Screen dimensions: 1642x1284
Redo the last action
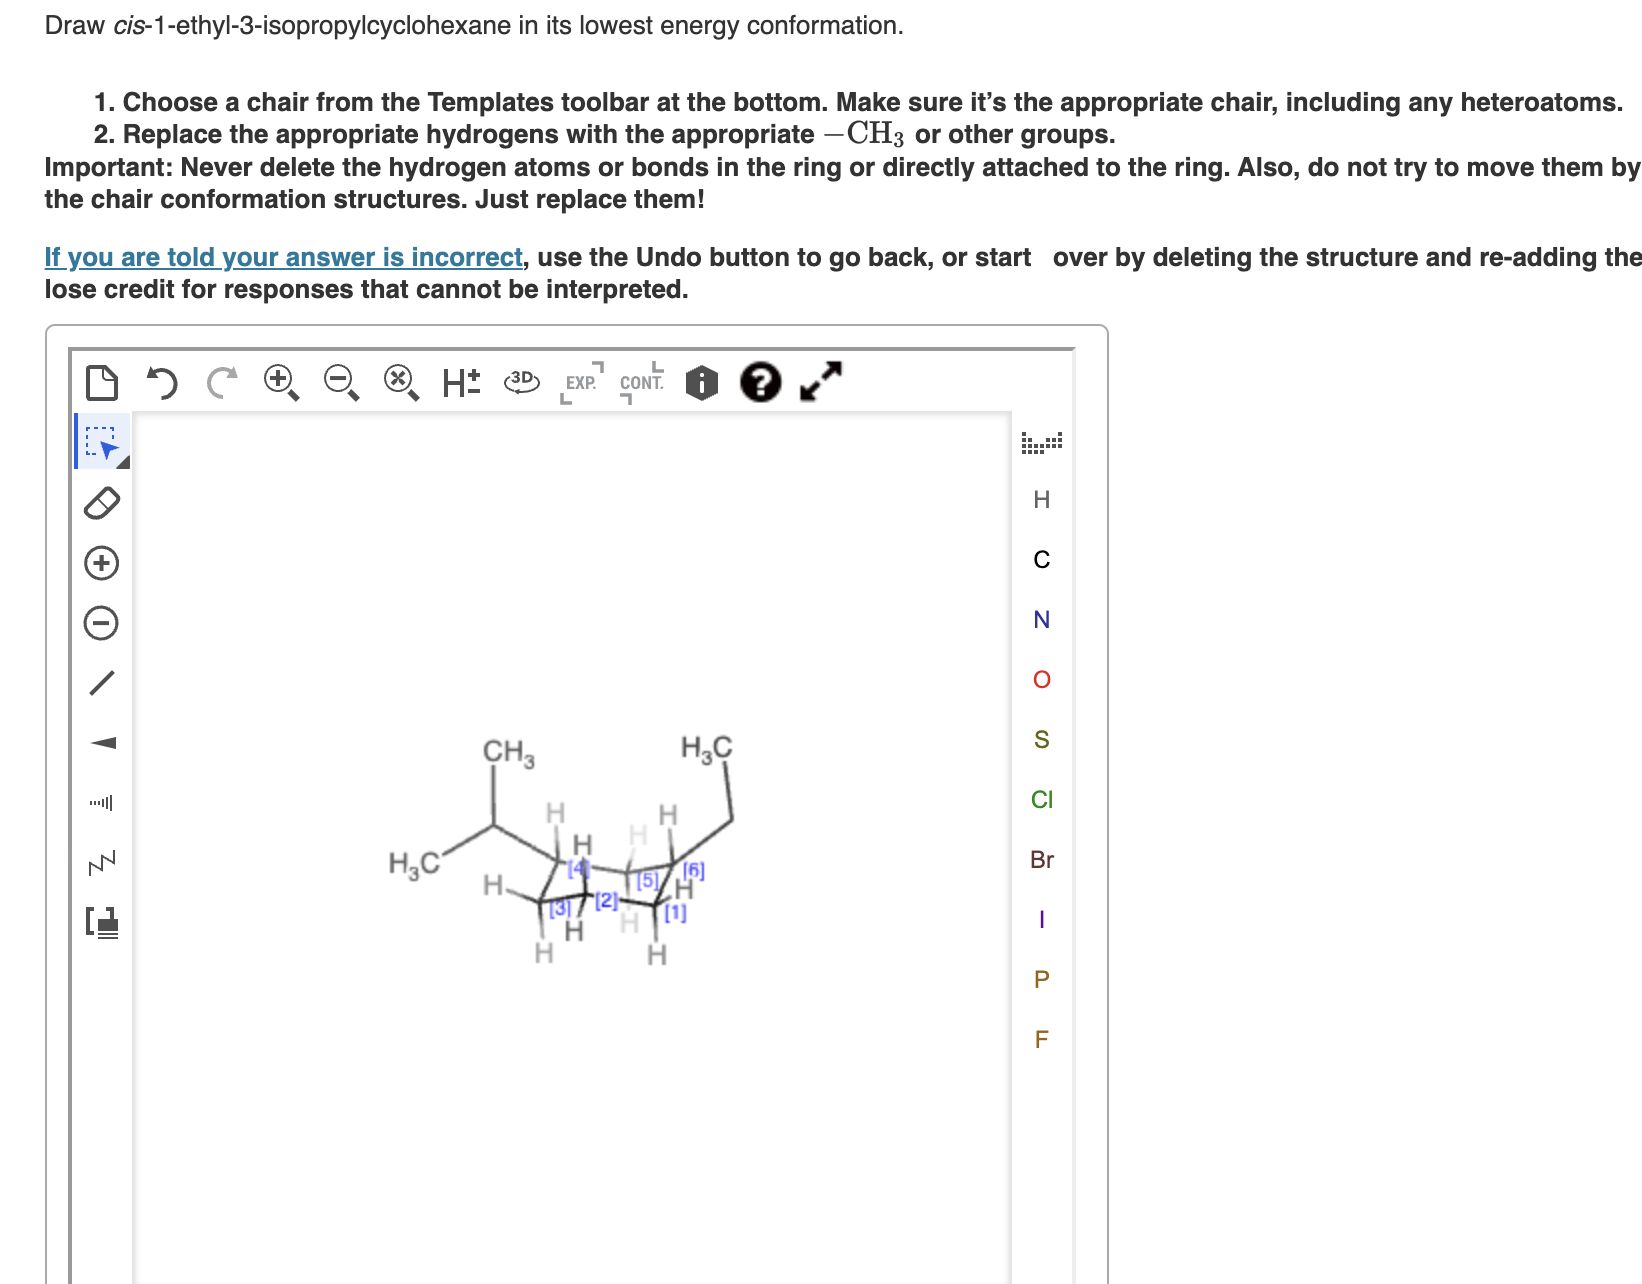pos(222,382)
